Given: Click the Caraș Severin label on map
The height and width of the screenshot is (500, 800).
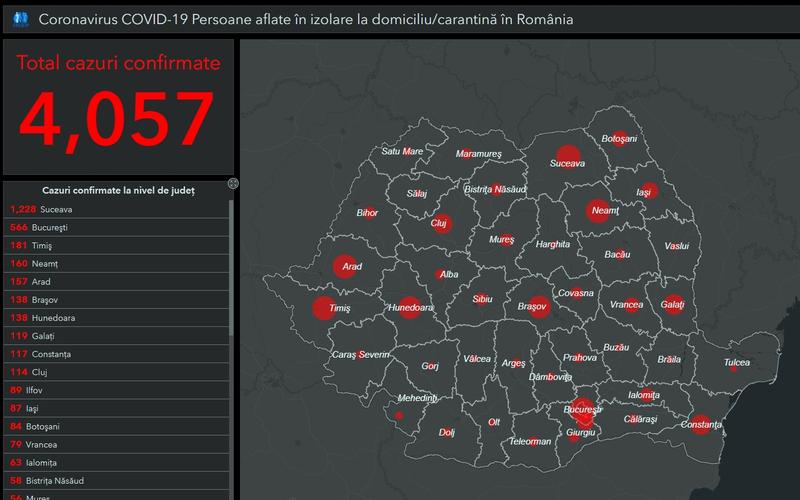Looking at the screenshot, I should point(361,355).
